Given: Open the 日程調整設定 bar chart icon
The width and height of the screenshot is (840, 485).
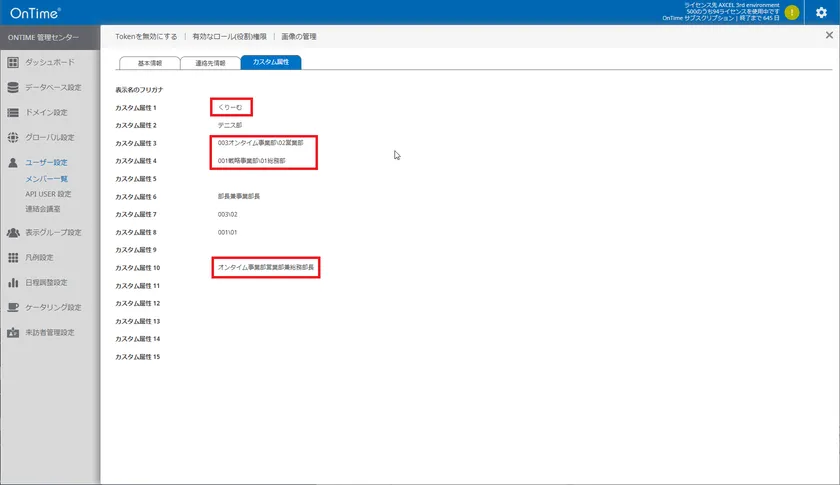Looking at the screenshot, I should pos(13,282).
